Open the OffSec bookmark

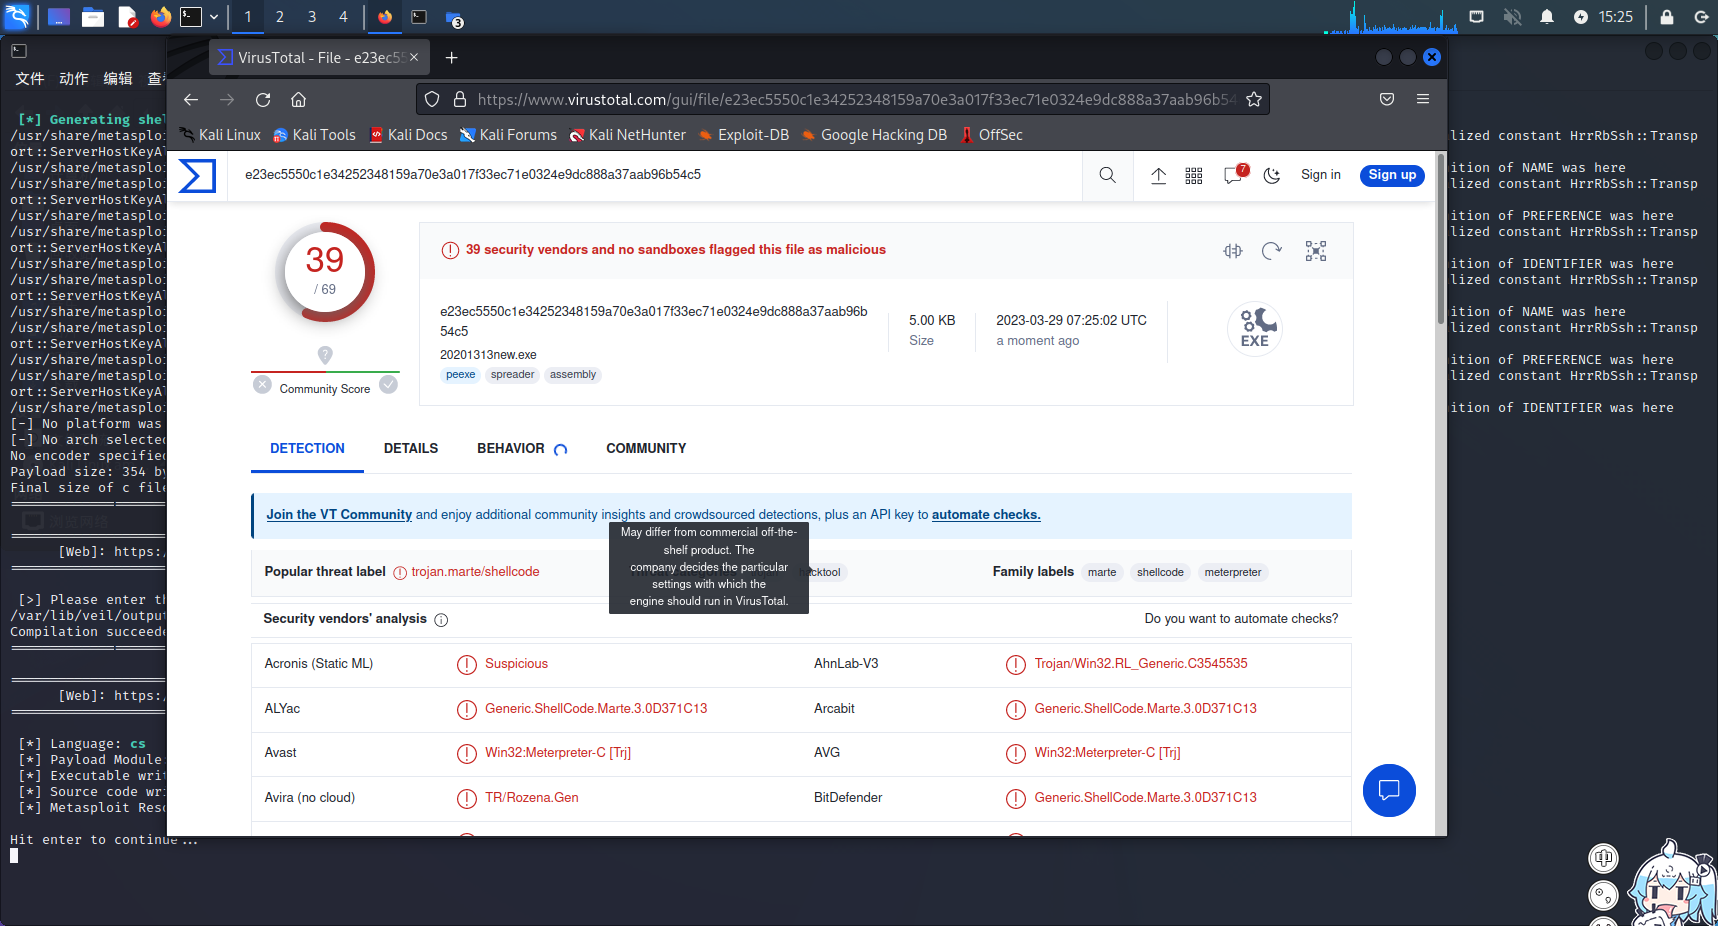[991, 135]
